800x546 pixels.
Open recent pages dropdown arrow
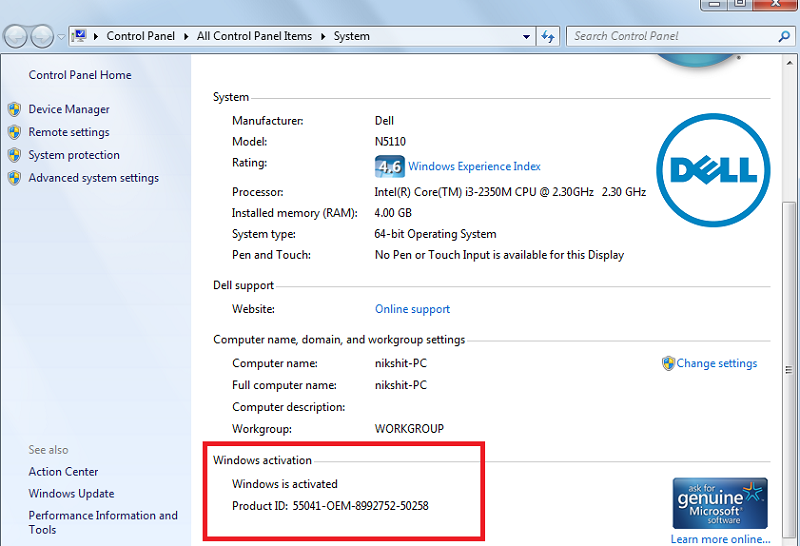coord(61,37)
